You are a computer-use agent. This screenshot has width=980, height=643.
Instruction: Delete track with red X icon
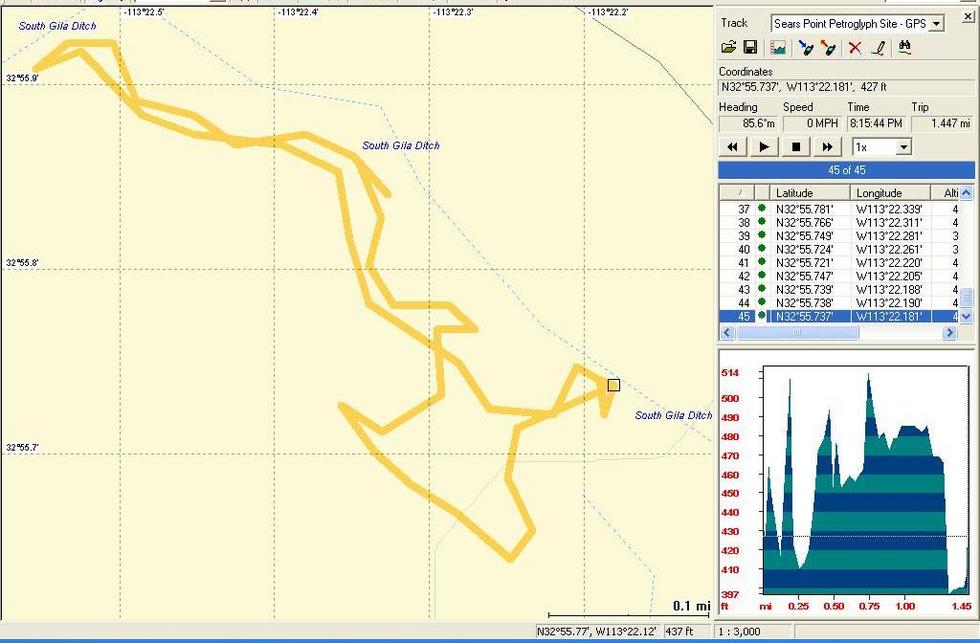855,47
